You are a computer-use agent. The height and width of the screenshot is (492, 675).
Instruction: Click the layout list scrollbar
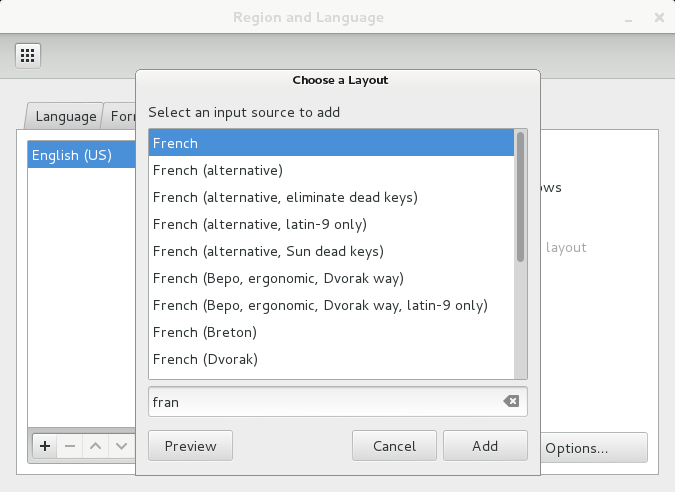pos(520,200)
